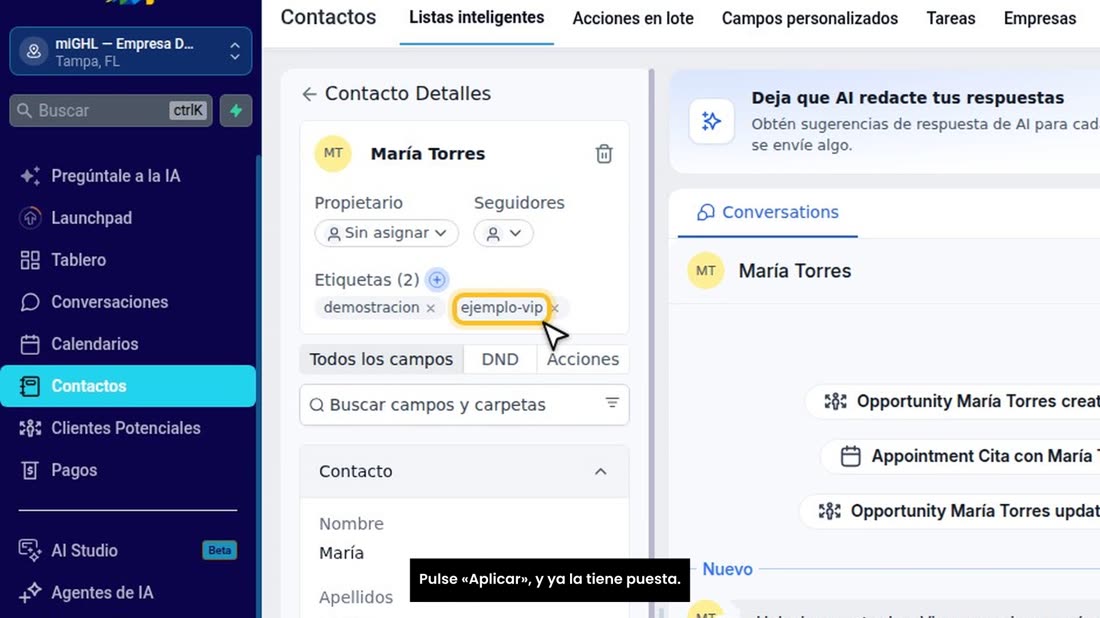This screenshot has width=1100, height=618.
Task: Click the Clientes Potenciales pipeline icon
Action: pos(29,428)
